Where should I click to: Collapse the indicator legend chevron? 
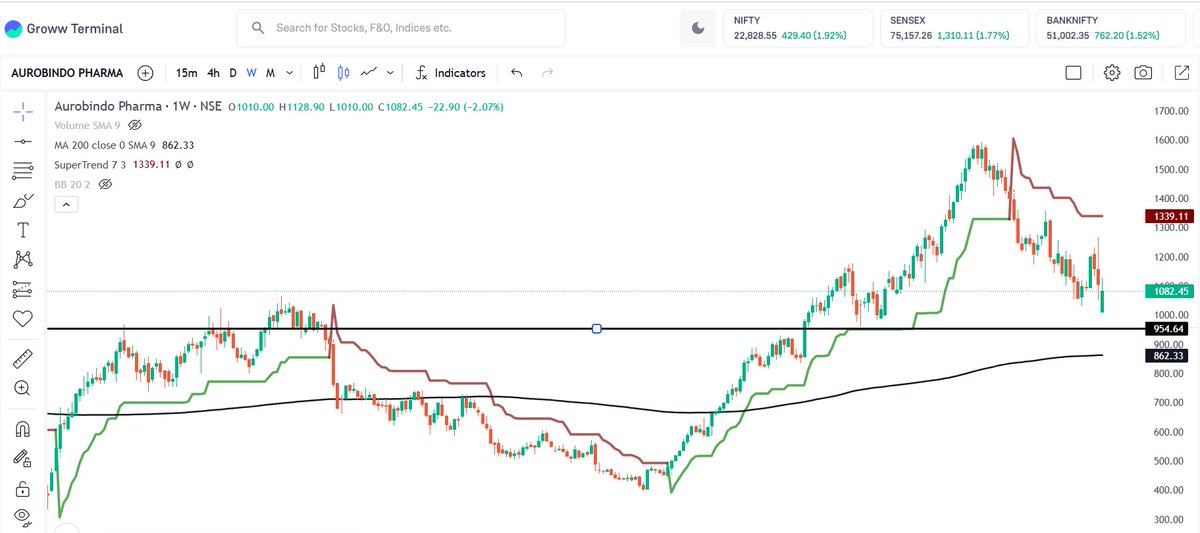tap(64, 205)
